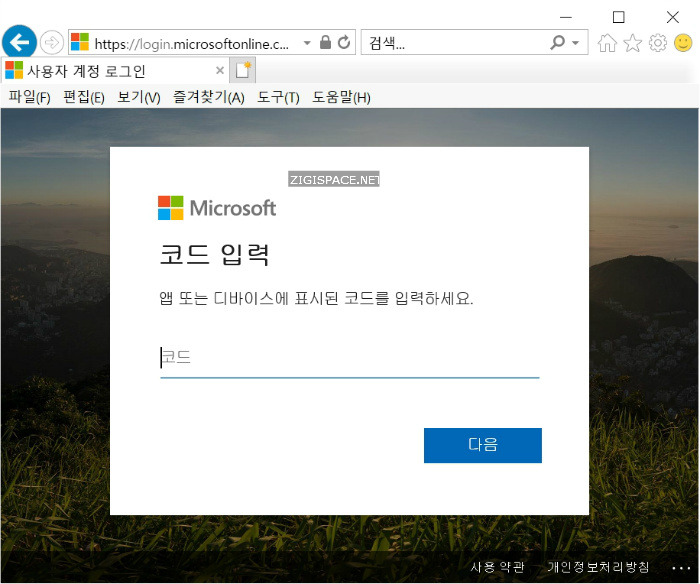
Task: Open the Tools gear icon
Action: (658, 43)
